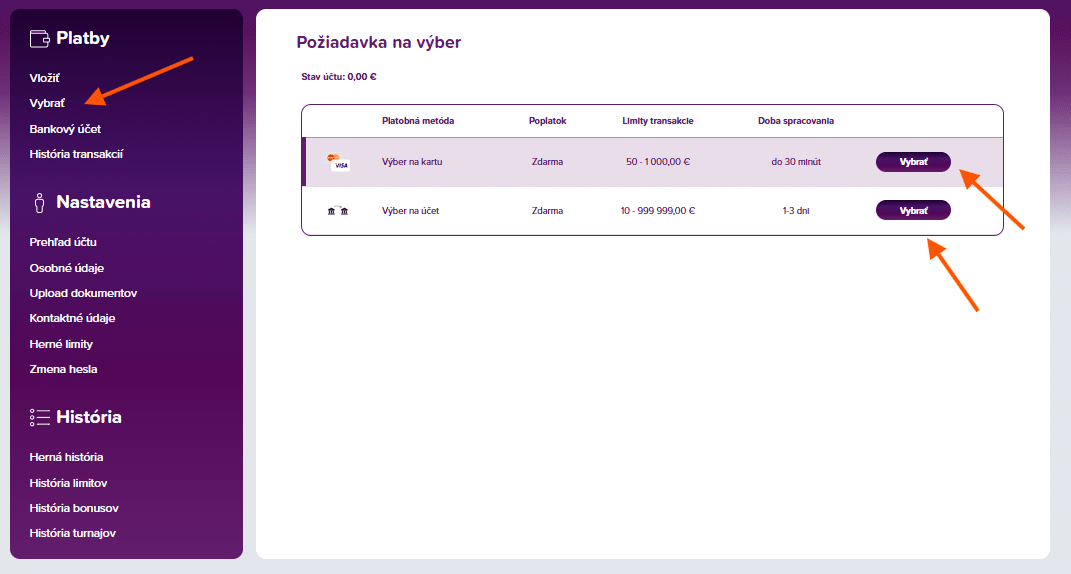Viewport: 1071px width, 574px height.
Task: Open História bonusov
Action: tap(74, 508)
